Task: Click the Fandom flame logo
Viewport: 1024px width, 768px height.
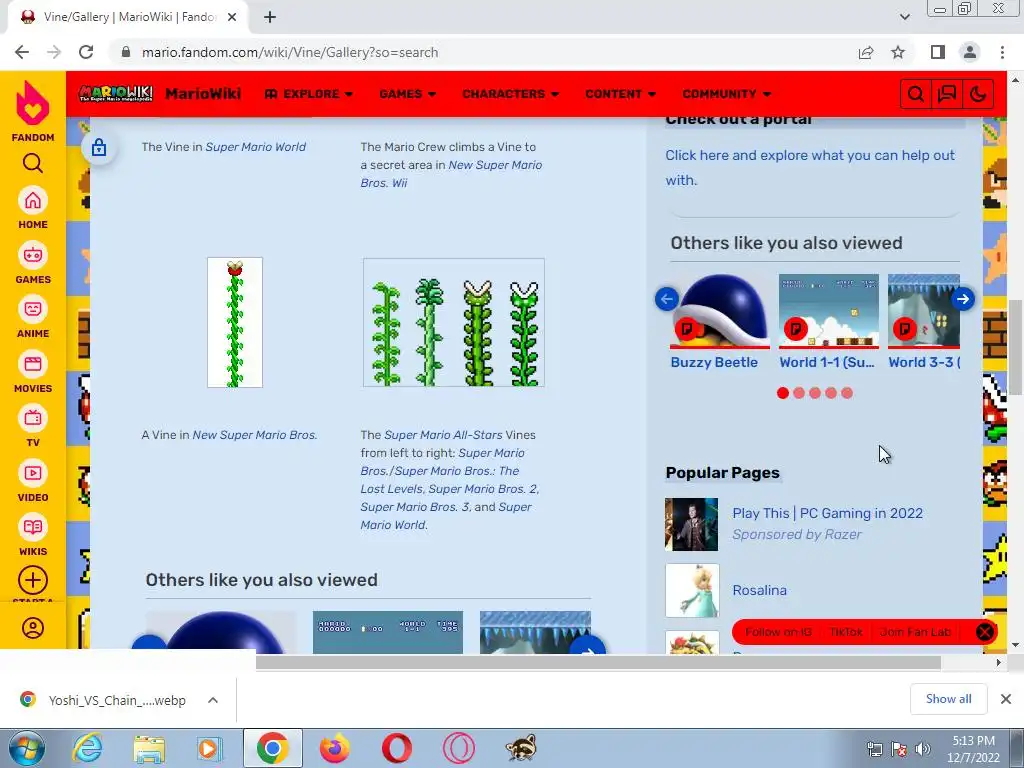Action: [33, 104]
